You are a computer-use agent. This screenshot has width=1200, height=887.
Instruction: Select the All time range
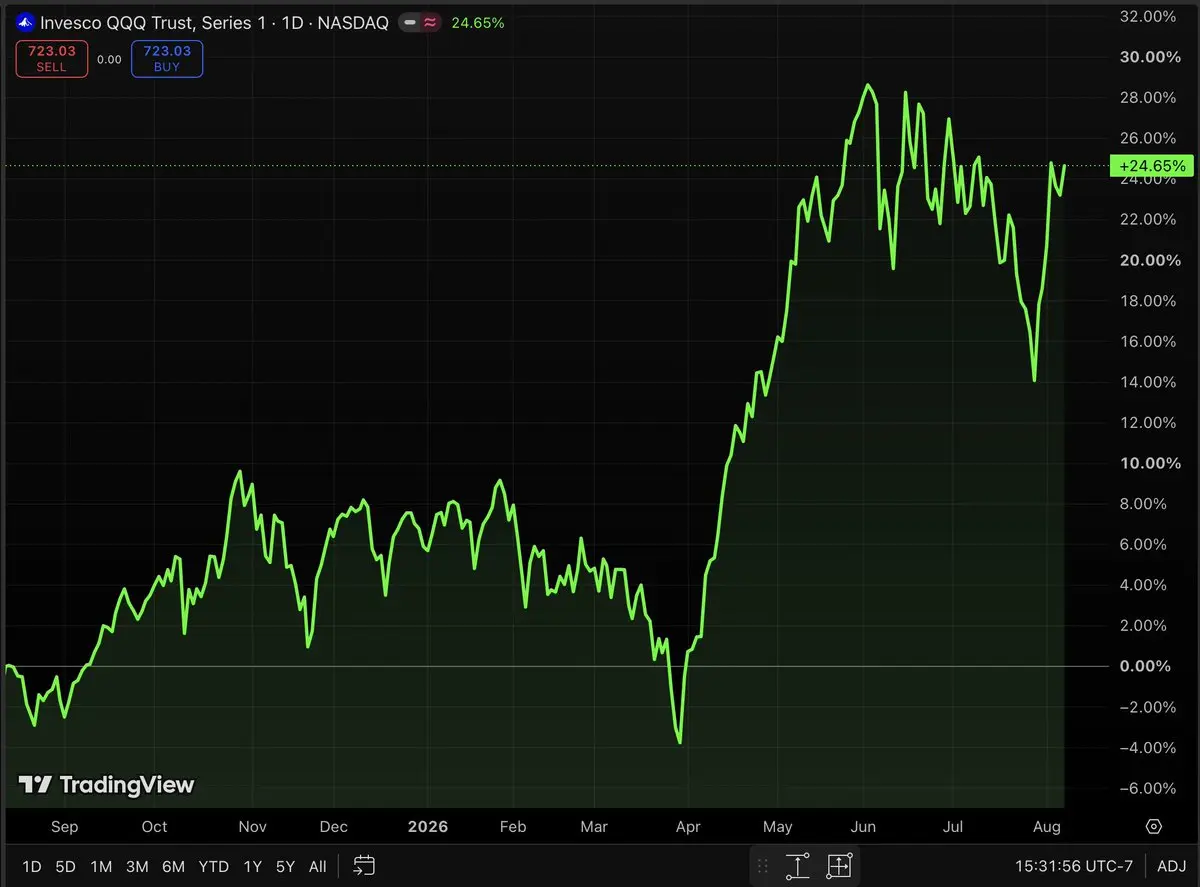(317, 866)
